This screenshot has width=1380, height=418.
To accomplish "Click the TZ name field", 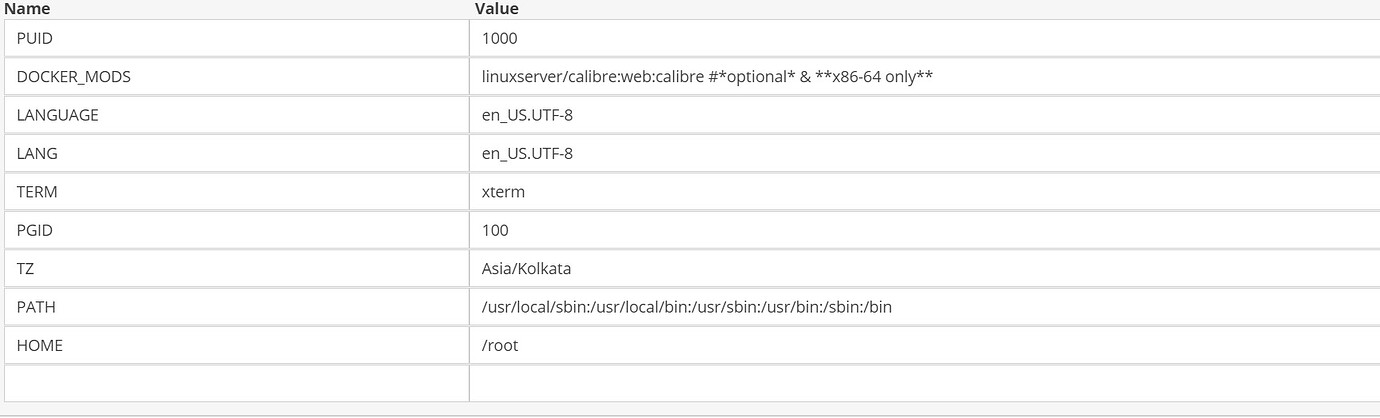I will [x=236, y=268].
